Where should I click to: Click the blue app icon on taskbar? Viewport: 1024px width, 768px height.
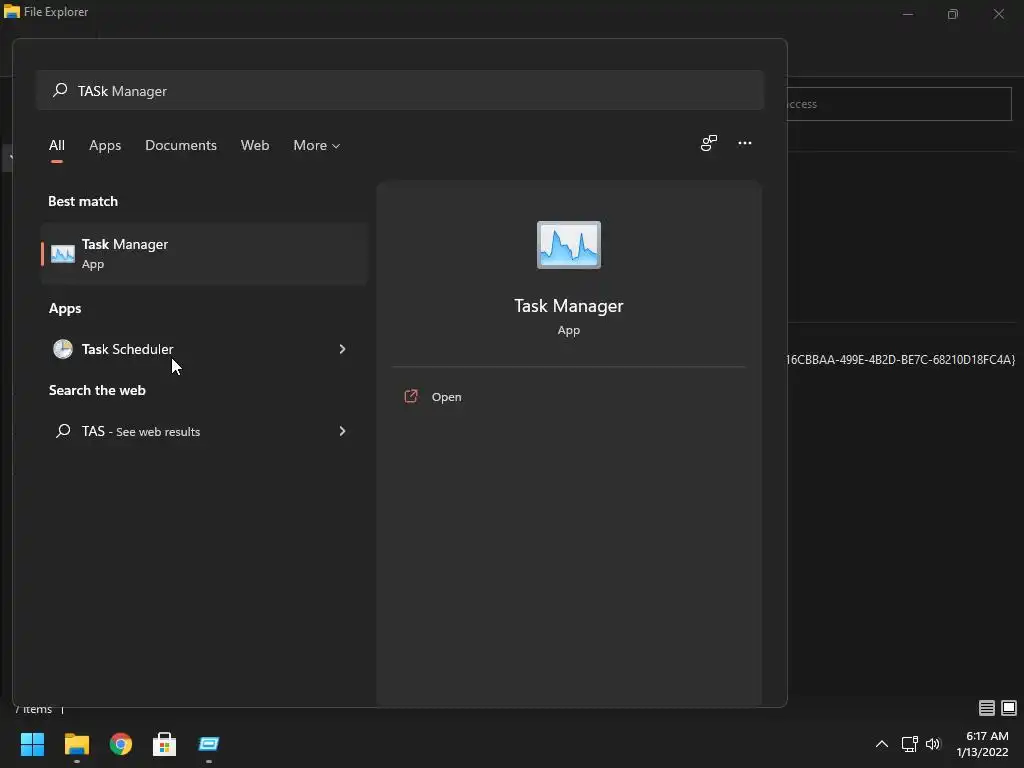coord(208,744)
